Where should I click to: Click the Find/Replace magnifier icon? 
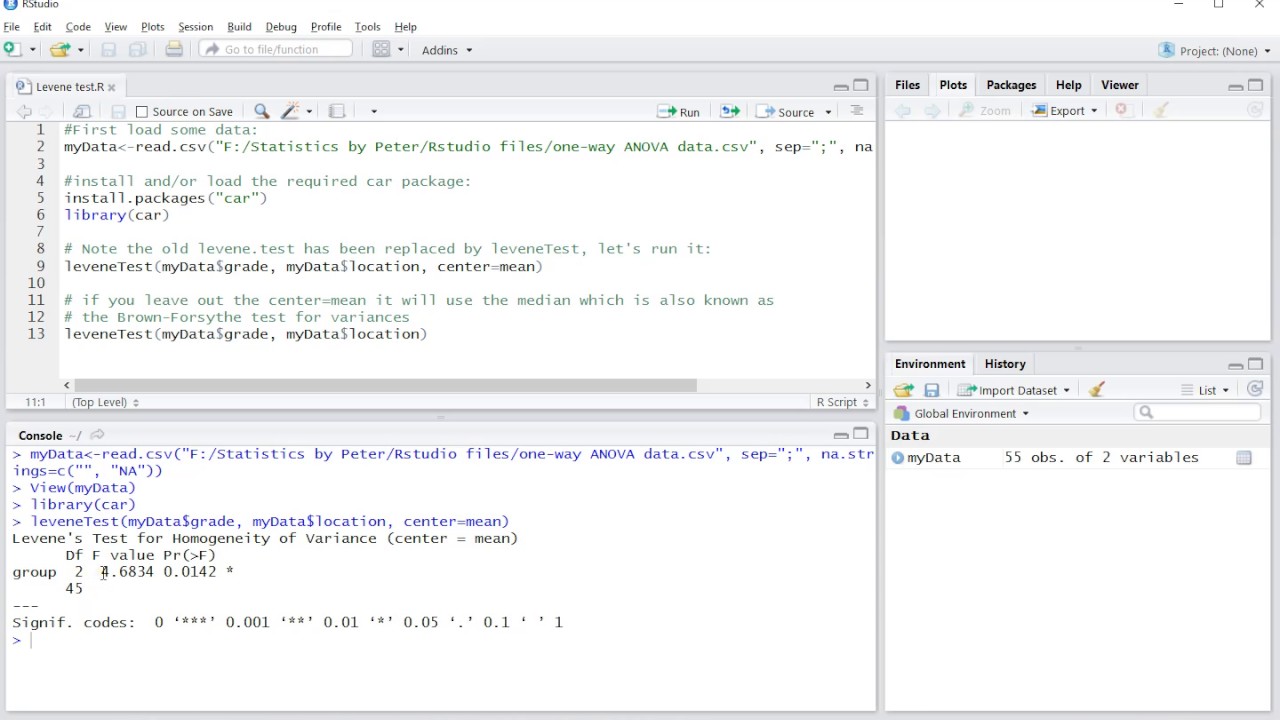(x=261, y=111)
